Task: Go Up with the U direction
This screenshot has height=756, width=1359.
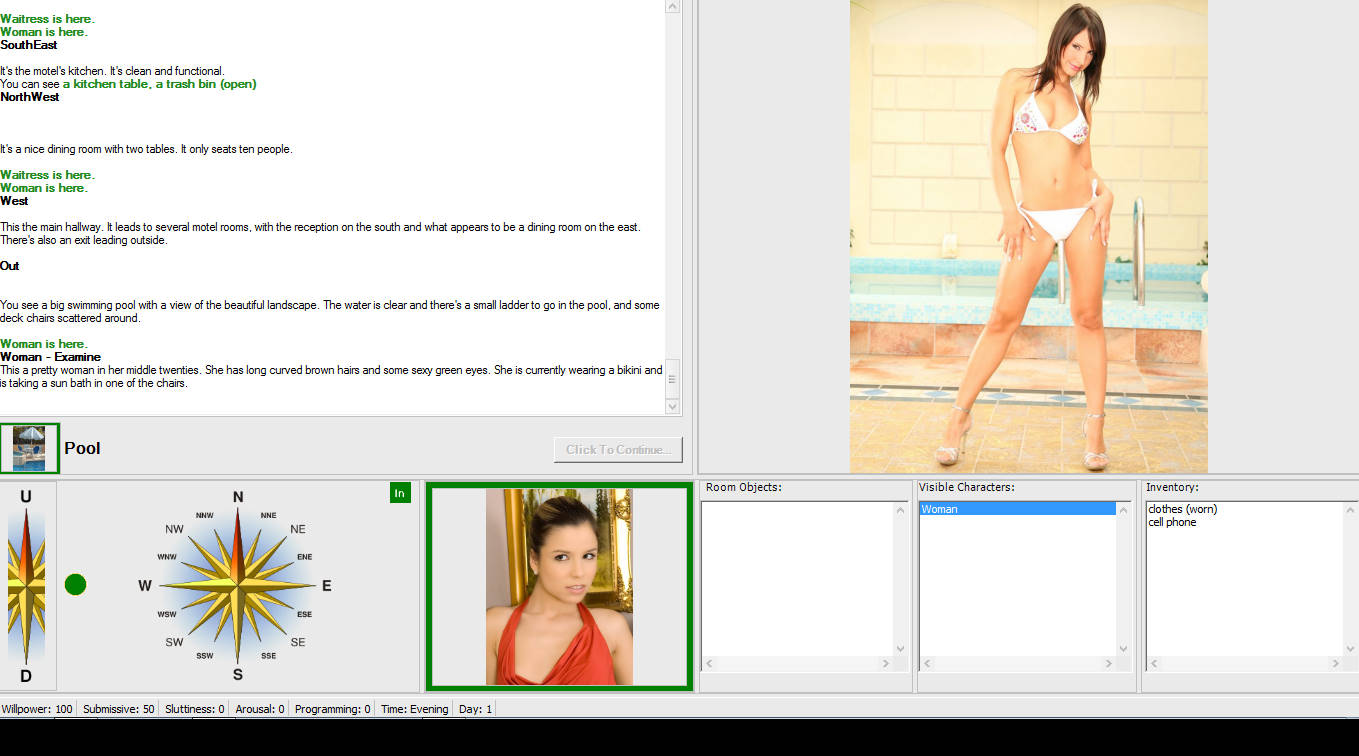Action: pyautogui.click(x=26, y=497)
